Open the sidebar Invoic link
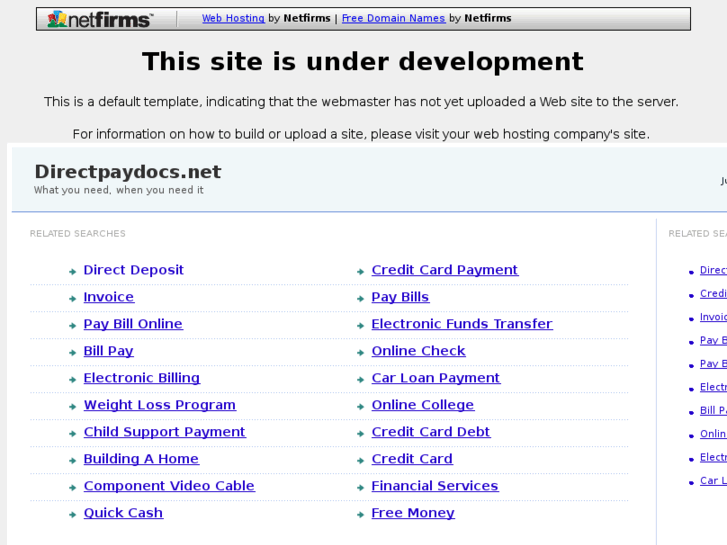727x545 pixels. click(713, 317)
